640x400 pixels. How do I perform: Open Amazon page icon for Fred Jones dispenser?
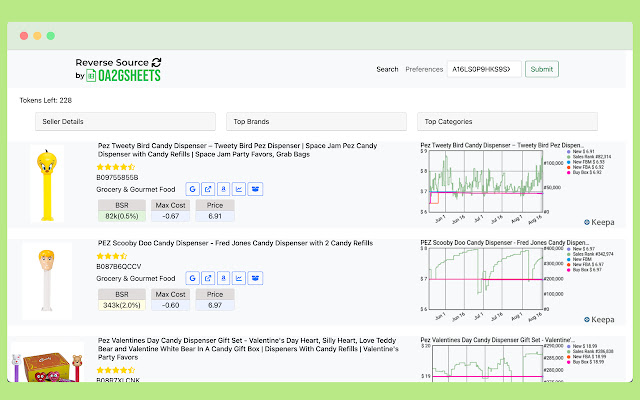(224, 278)
